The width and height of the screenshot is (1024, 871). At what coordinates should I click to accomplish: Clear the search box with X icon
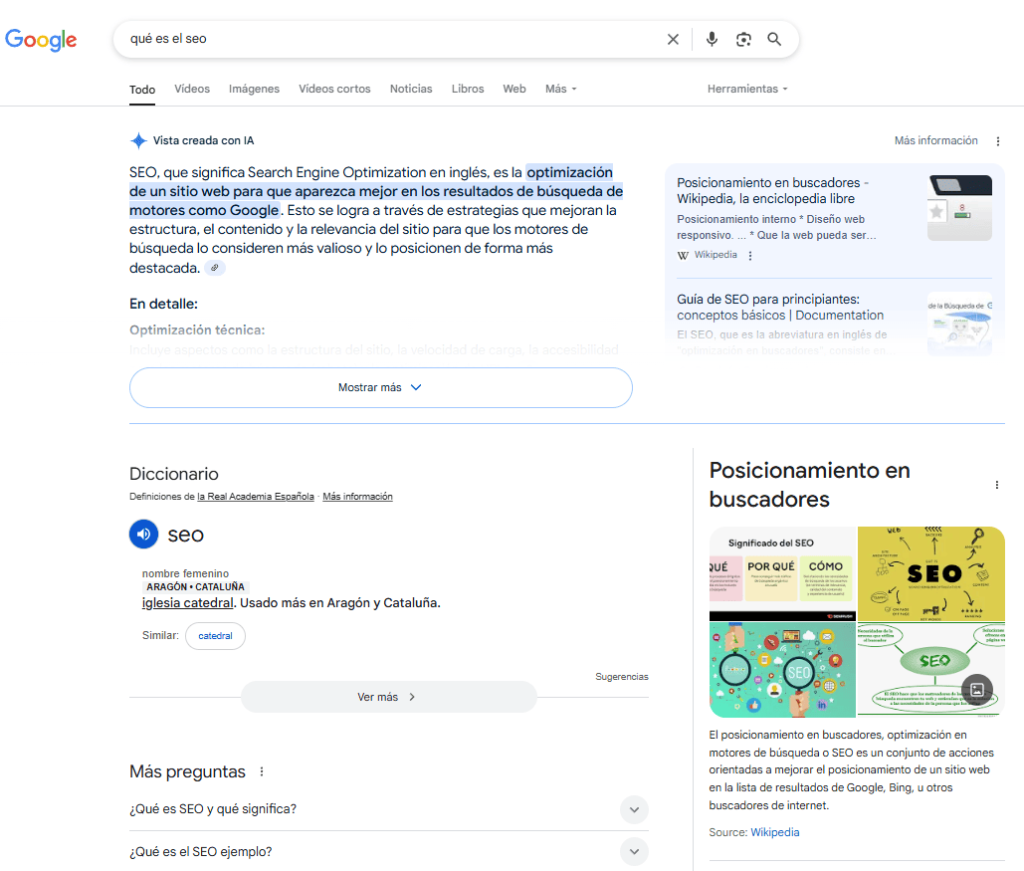coord(673,39)
